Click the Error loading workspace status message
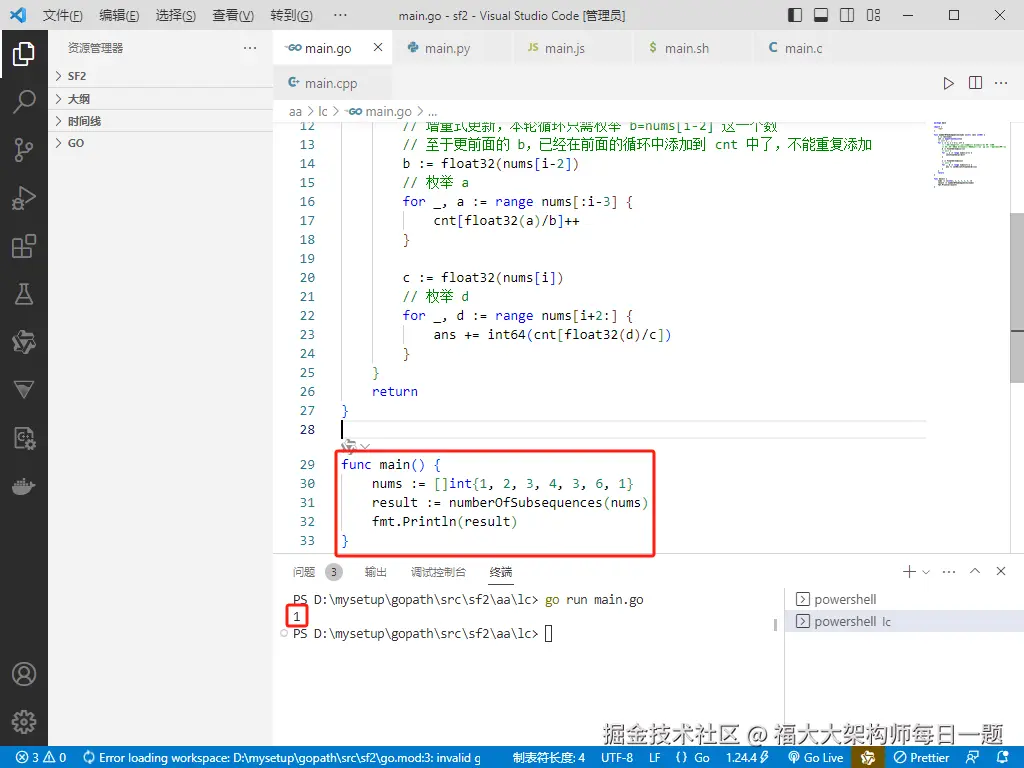1024x768 pixels. tap(282, 758)
